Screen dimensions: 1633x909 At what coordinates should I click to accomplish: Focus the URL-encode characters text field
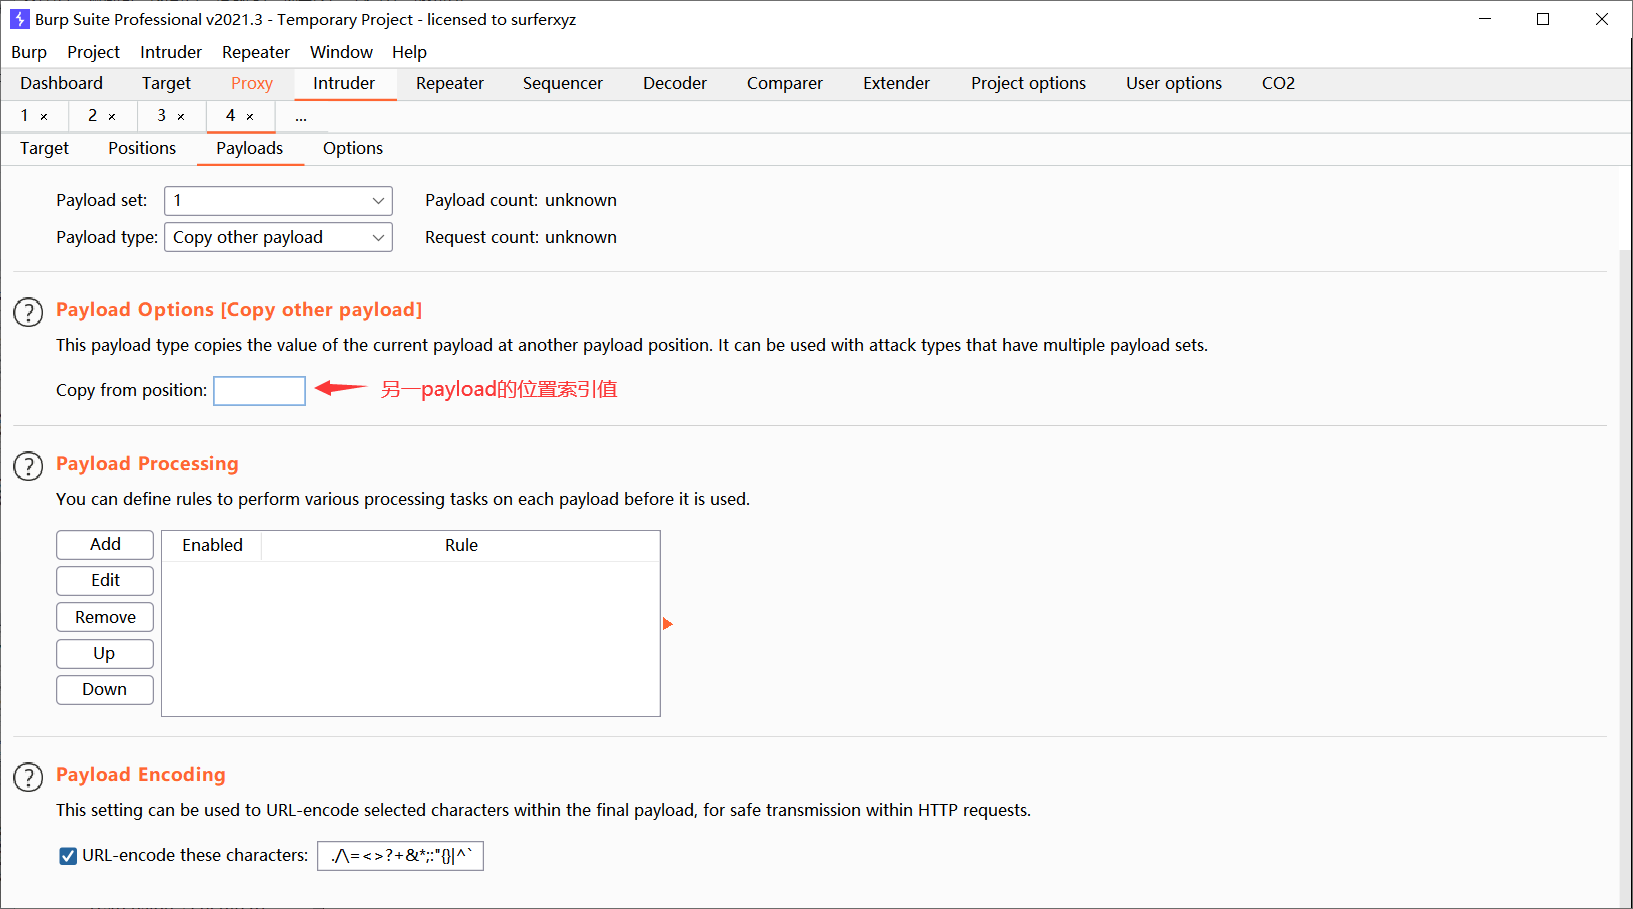pos(400,856)
